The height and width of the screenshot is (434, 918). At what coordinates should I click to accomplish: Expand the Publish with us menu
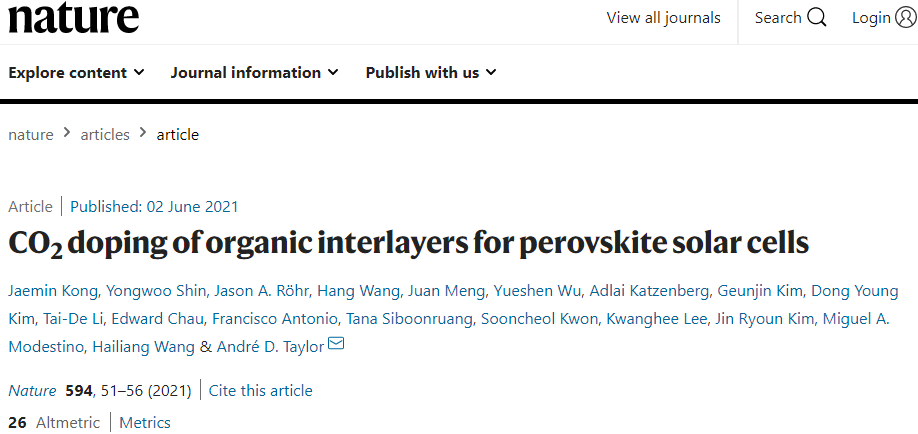(431, 73)
